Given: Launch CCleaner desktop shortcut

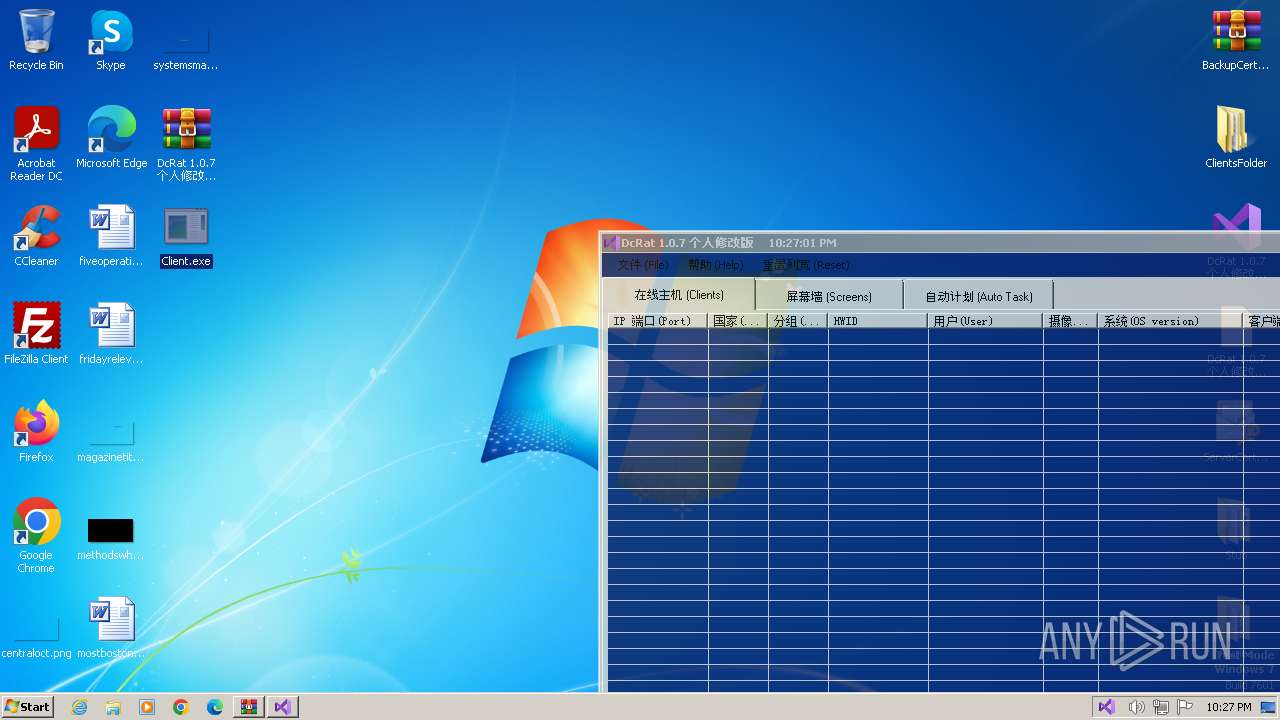Looking at the screenshot, I should click(36, 236).
